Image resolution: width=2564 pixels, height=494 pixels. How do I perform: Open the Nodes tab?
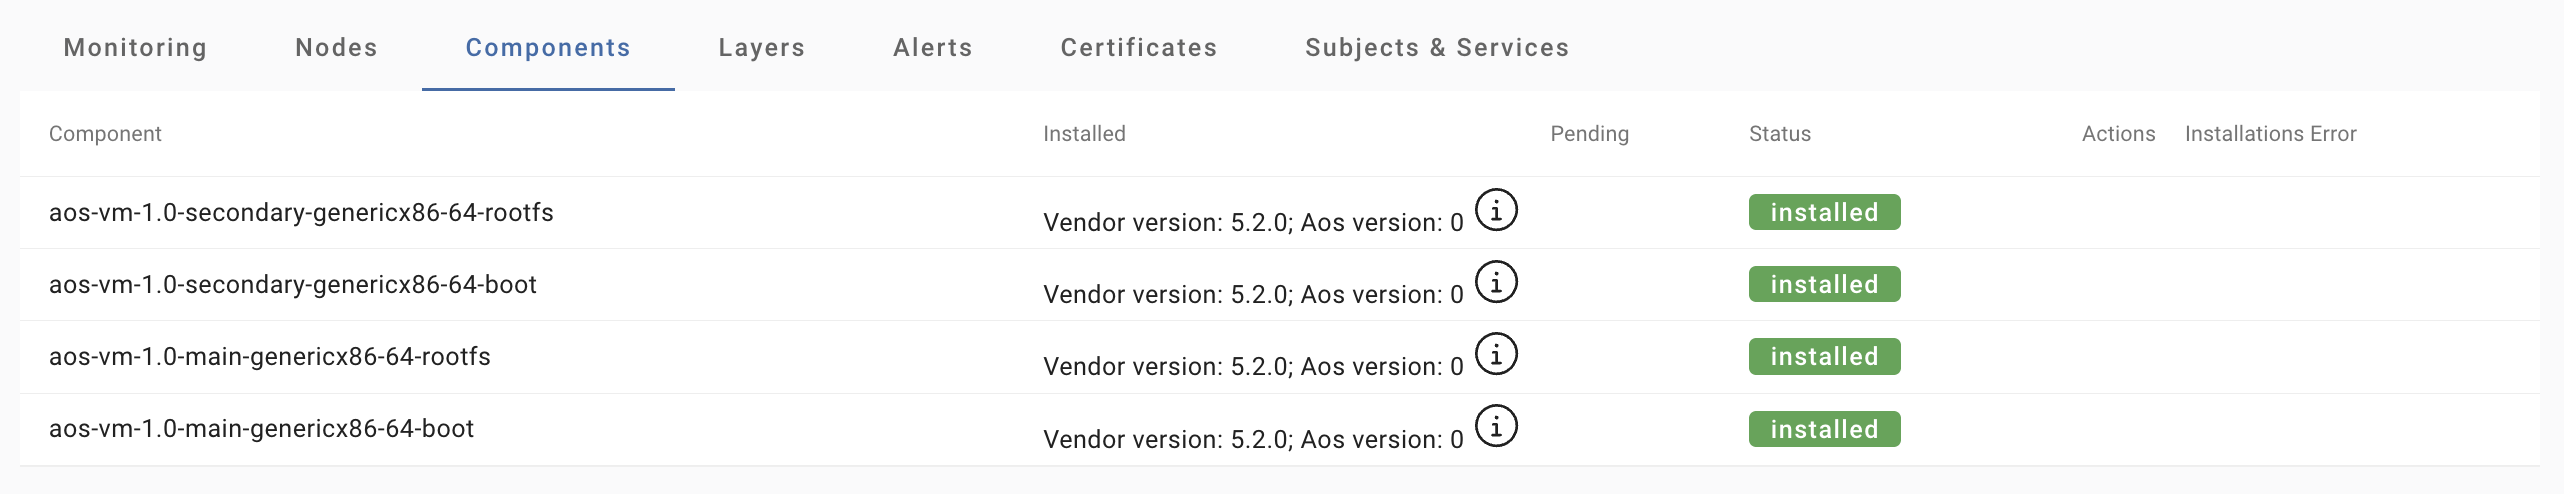[x=336, y=47]
